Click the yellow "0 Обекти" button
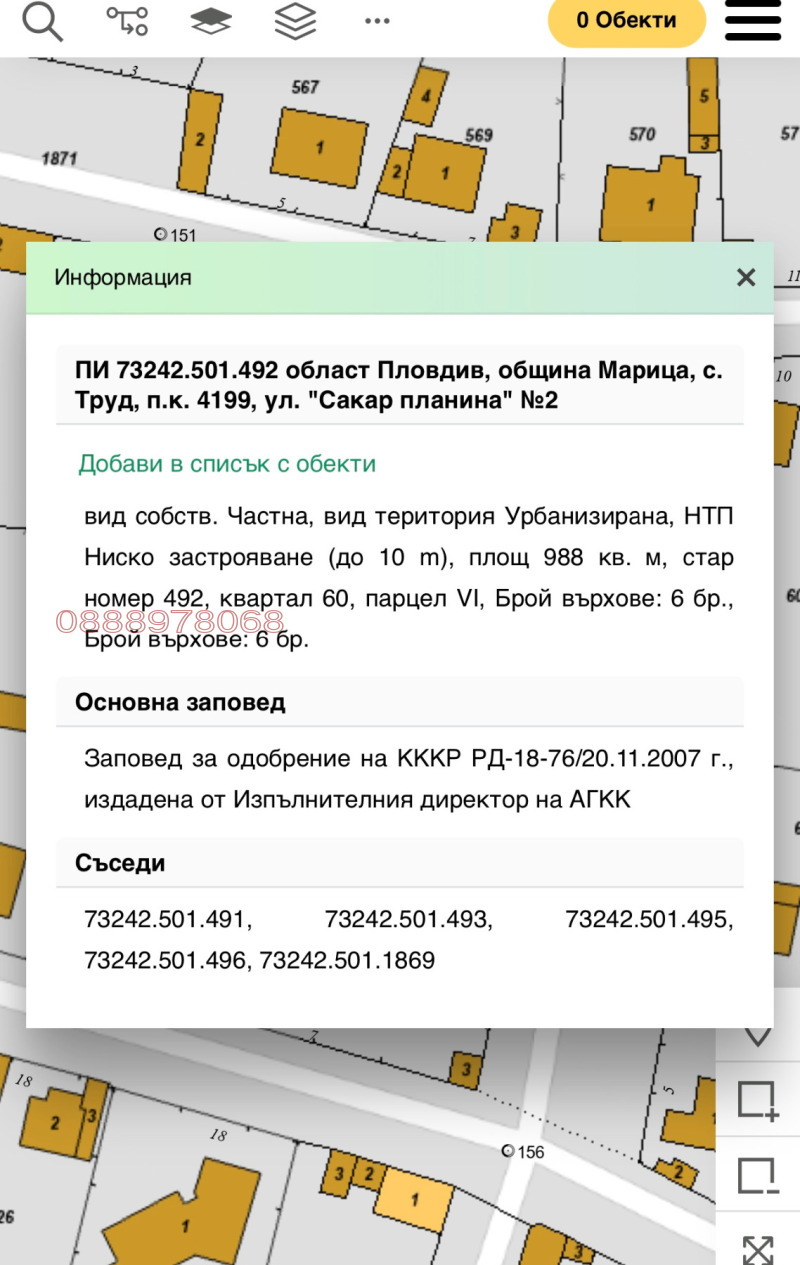This screenshot has height=1265, width=800. pos(626,21)
